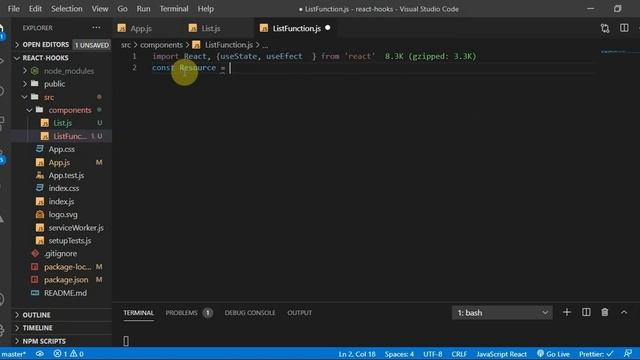The image size is (640, 360).
Task: Open the 1: bash terminal dropdown
Action: click(x=502, y=313)
